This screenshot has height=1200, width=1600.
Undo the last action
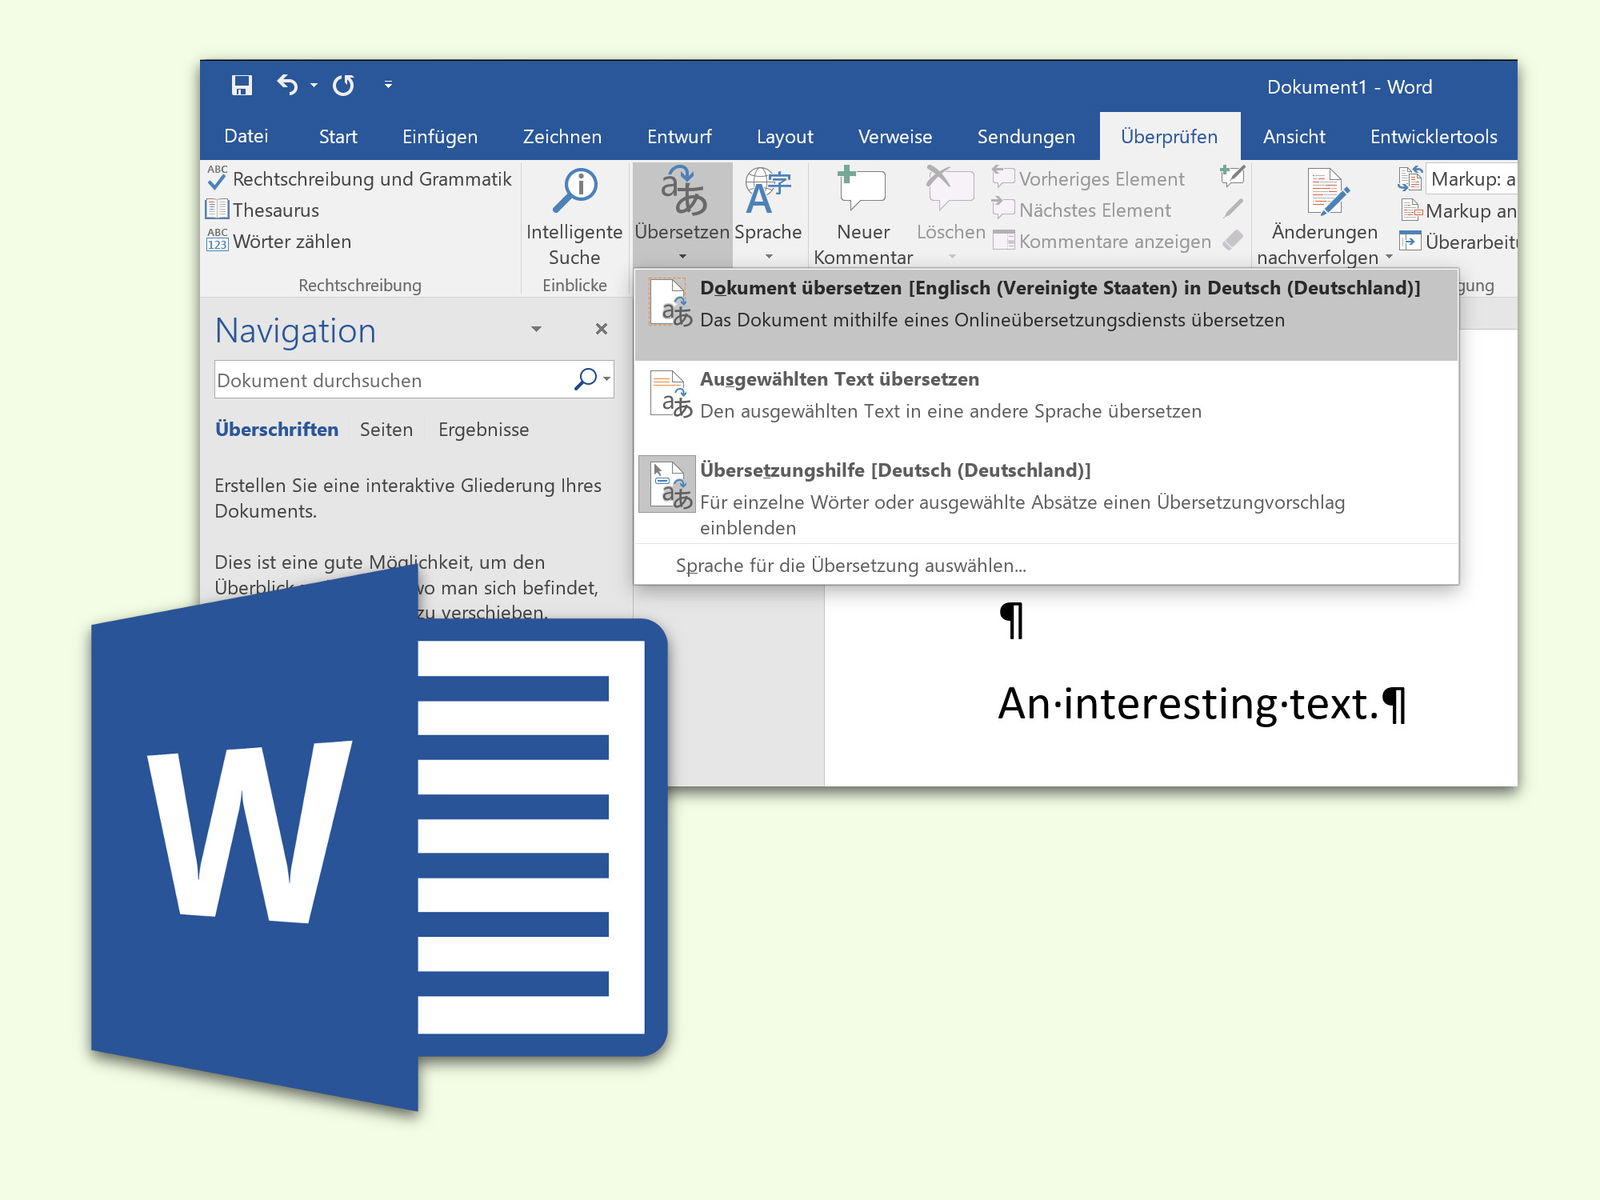pyautogui.click(x=288, y=86)
